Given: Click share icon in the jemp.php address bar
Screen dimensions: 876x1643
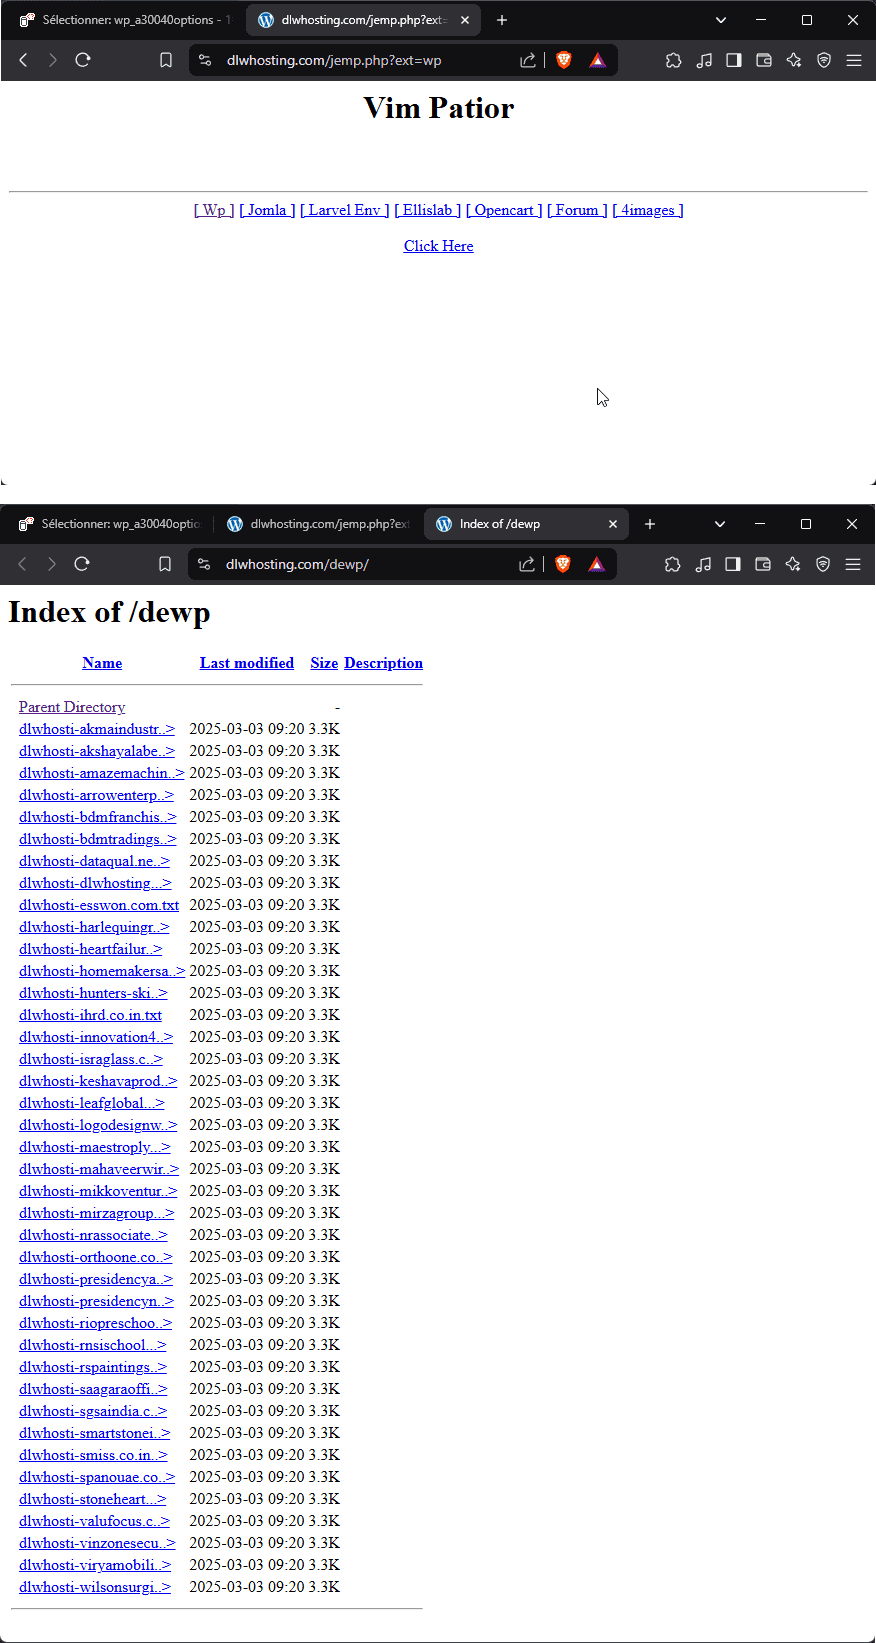Looking at the screenshot, I should pos(528,60).
